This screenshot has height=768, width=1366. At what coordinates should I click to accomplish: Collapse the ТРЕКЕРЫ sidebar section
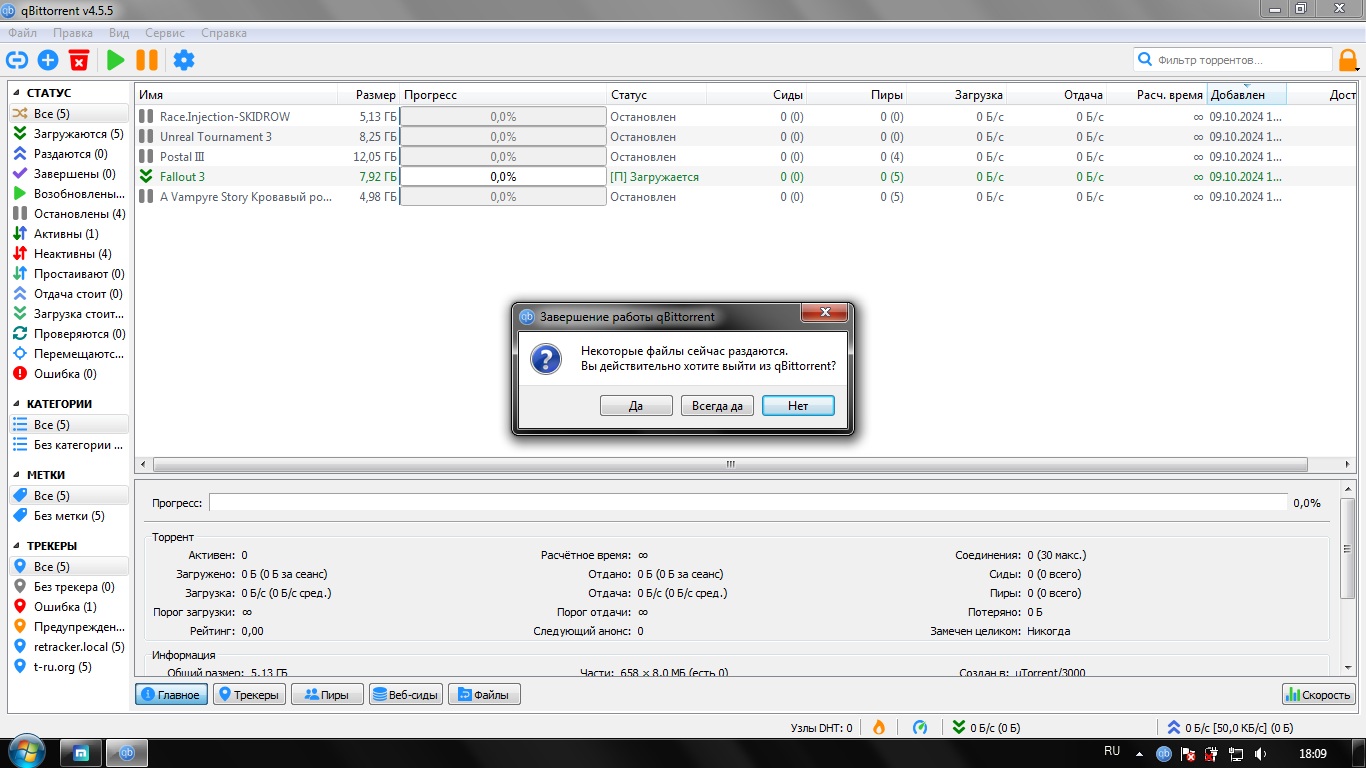pos(18,546)
